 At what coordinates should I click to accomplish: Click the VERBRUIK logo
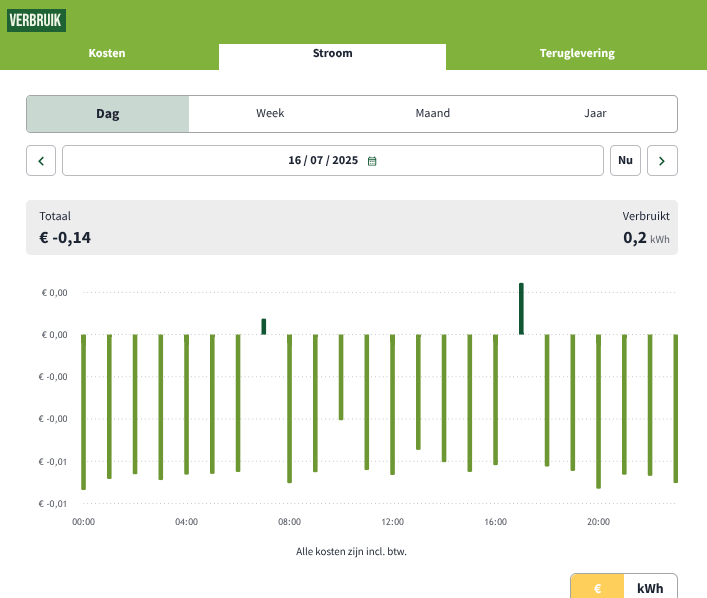click(x=36, y=20)
